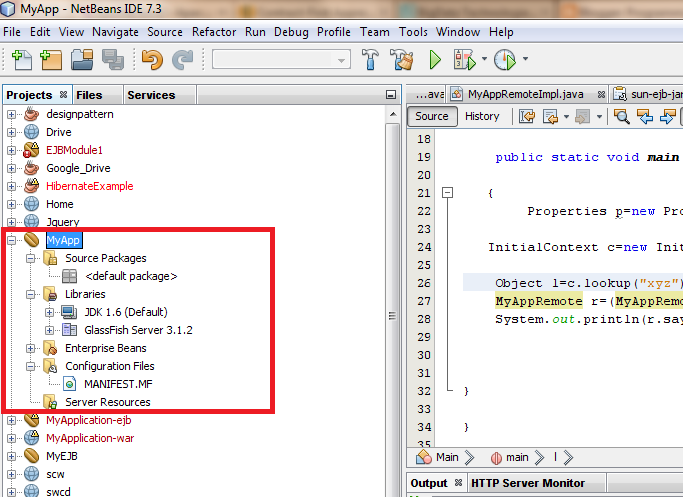
Task: Expand the designpattern project node
Action: click(11, 115)
